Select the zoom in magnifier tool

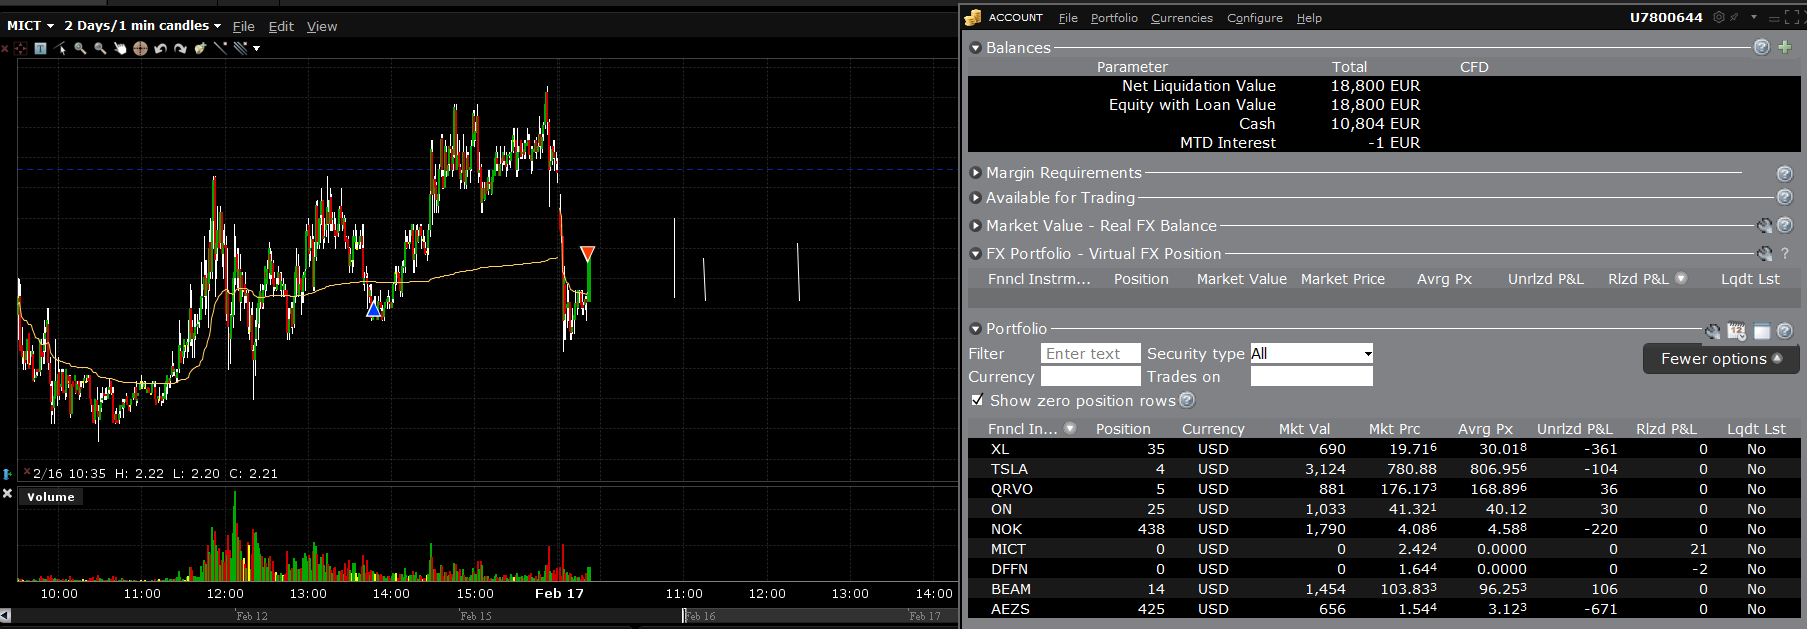[x=80, y=48]
